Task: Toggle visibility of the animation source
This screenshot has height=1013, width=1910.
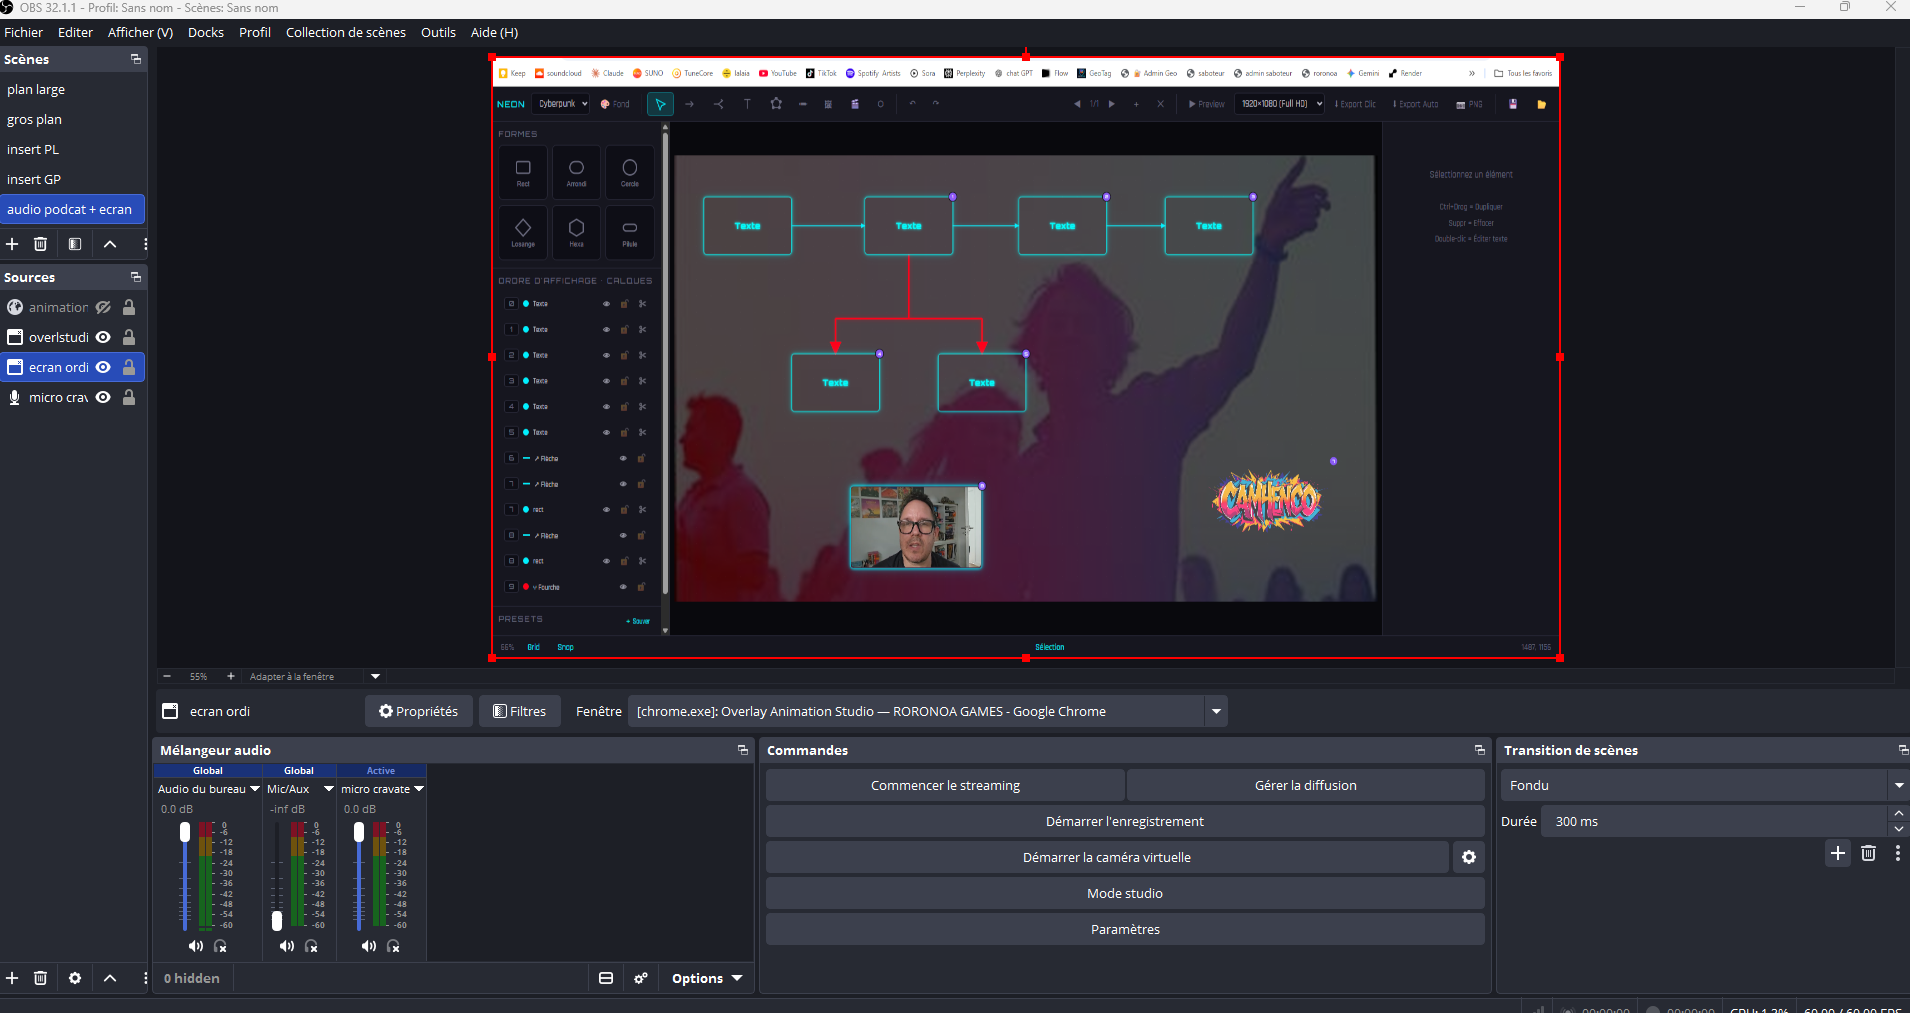Action: click(x=103, y=307)
